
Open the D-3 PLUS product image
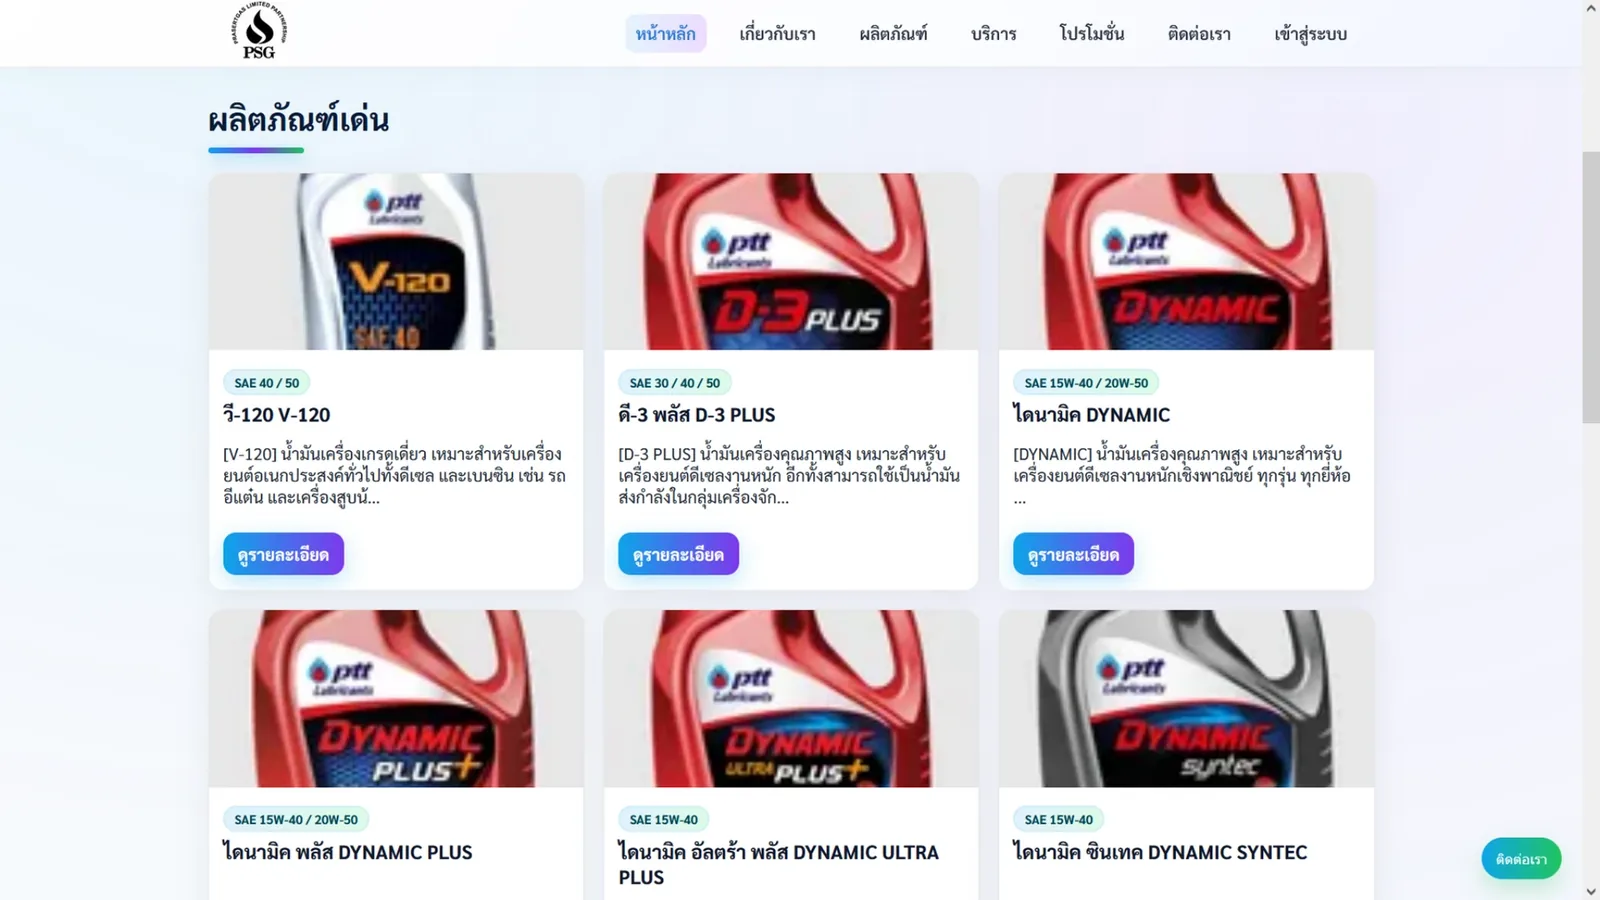point(791,262)
